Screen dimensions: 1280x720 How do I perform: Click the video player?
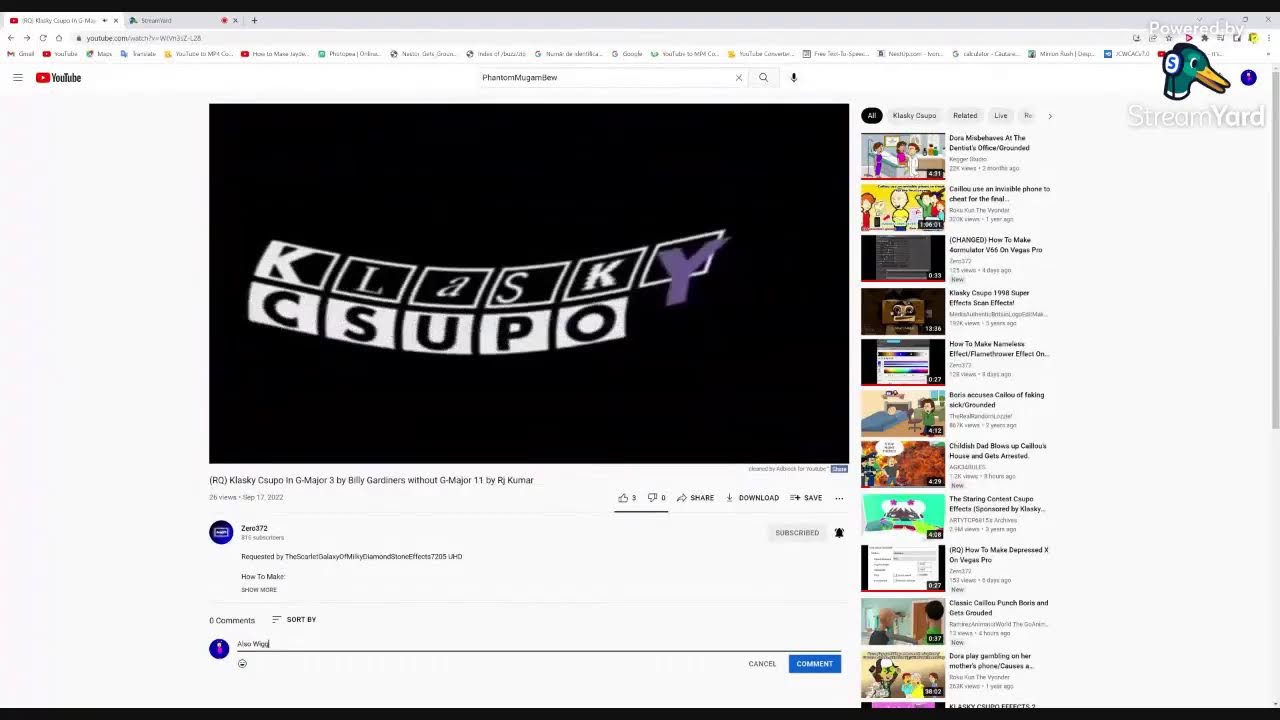[529, 284]
